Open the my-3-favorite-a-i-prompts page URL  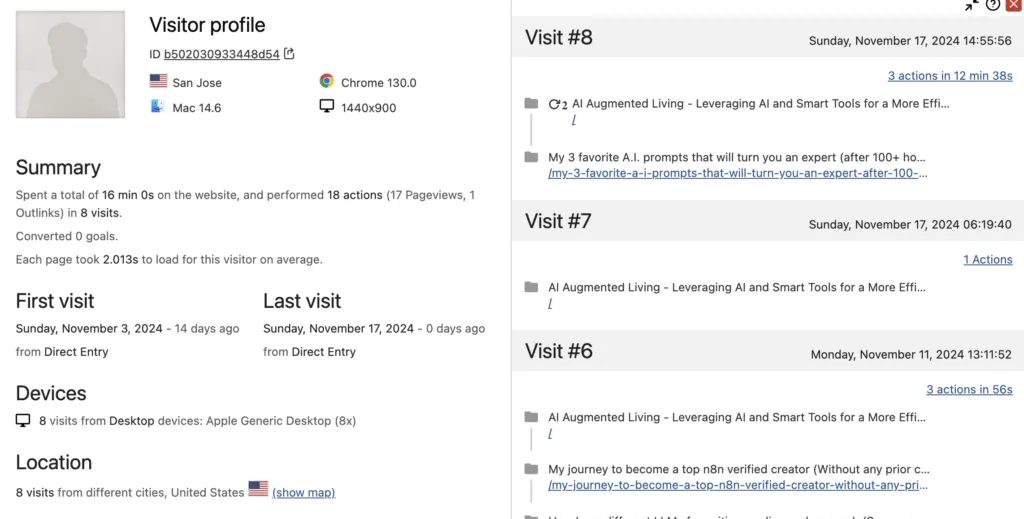[x=737, y=173]
